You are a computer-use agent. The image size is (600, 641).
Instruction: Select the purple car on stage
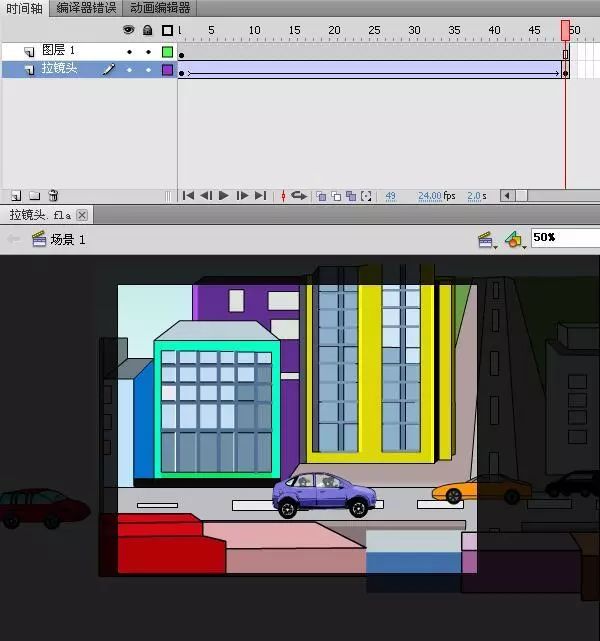coord(324,495)
